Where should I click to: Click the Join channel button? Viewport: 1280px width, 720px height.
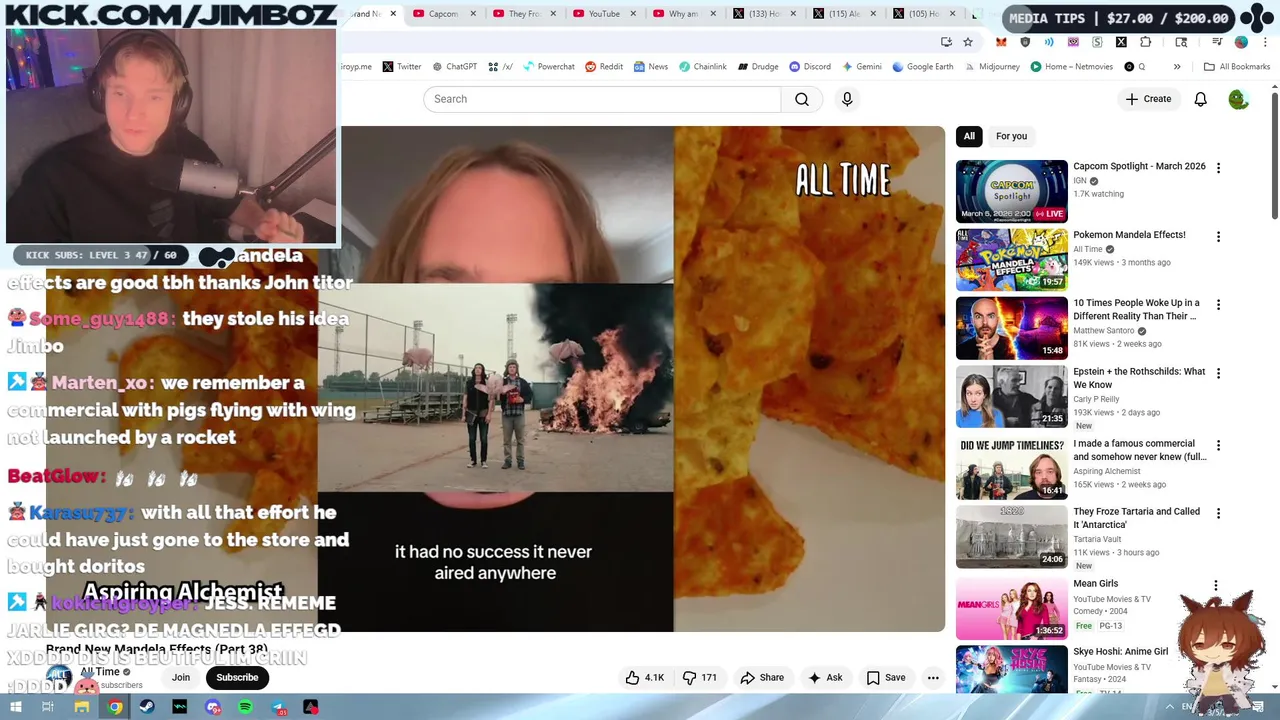[181, 677]
